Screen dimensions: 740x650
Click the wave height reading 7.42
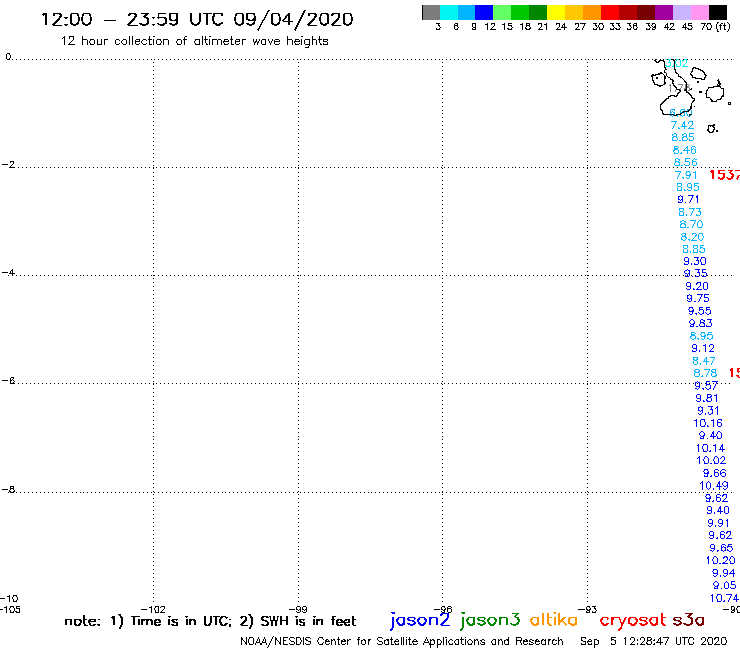(682, 125)
